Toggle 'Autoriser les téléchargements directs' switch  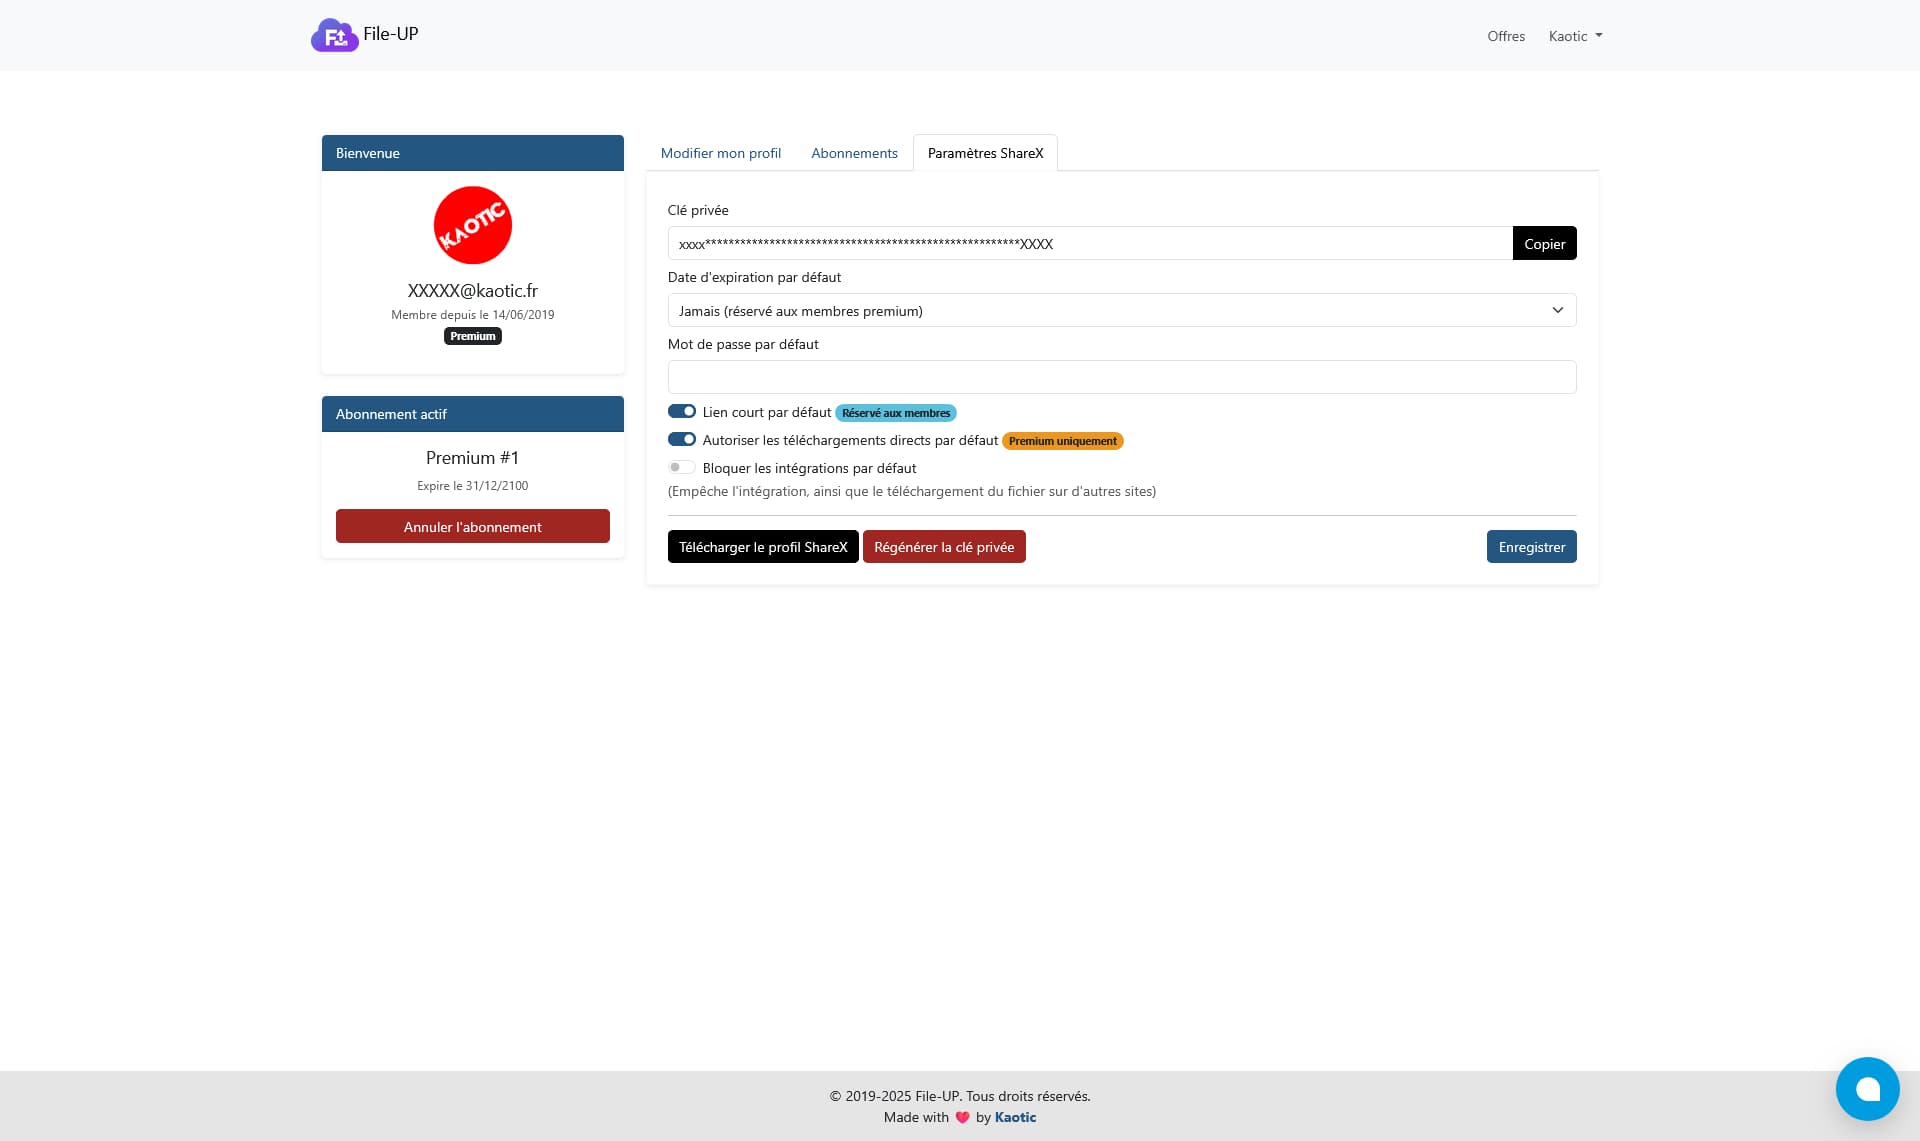click(x=682, y=440)
